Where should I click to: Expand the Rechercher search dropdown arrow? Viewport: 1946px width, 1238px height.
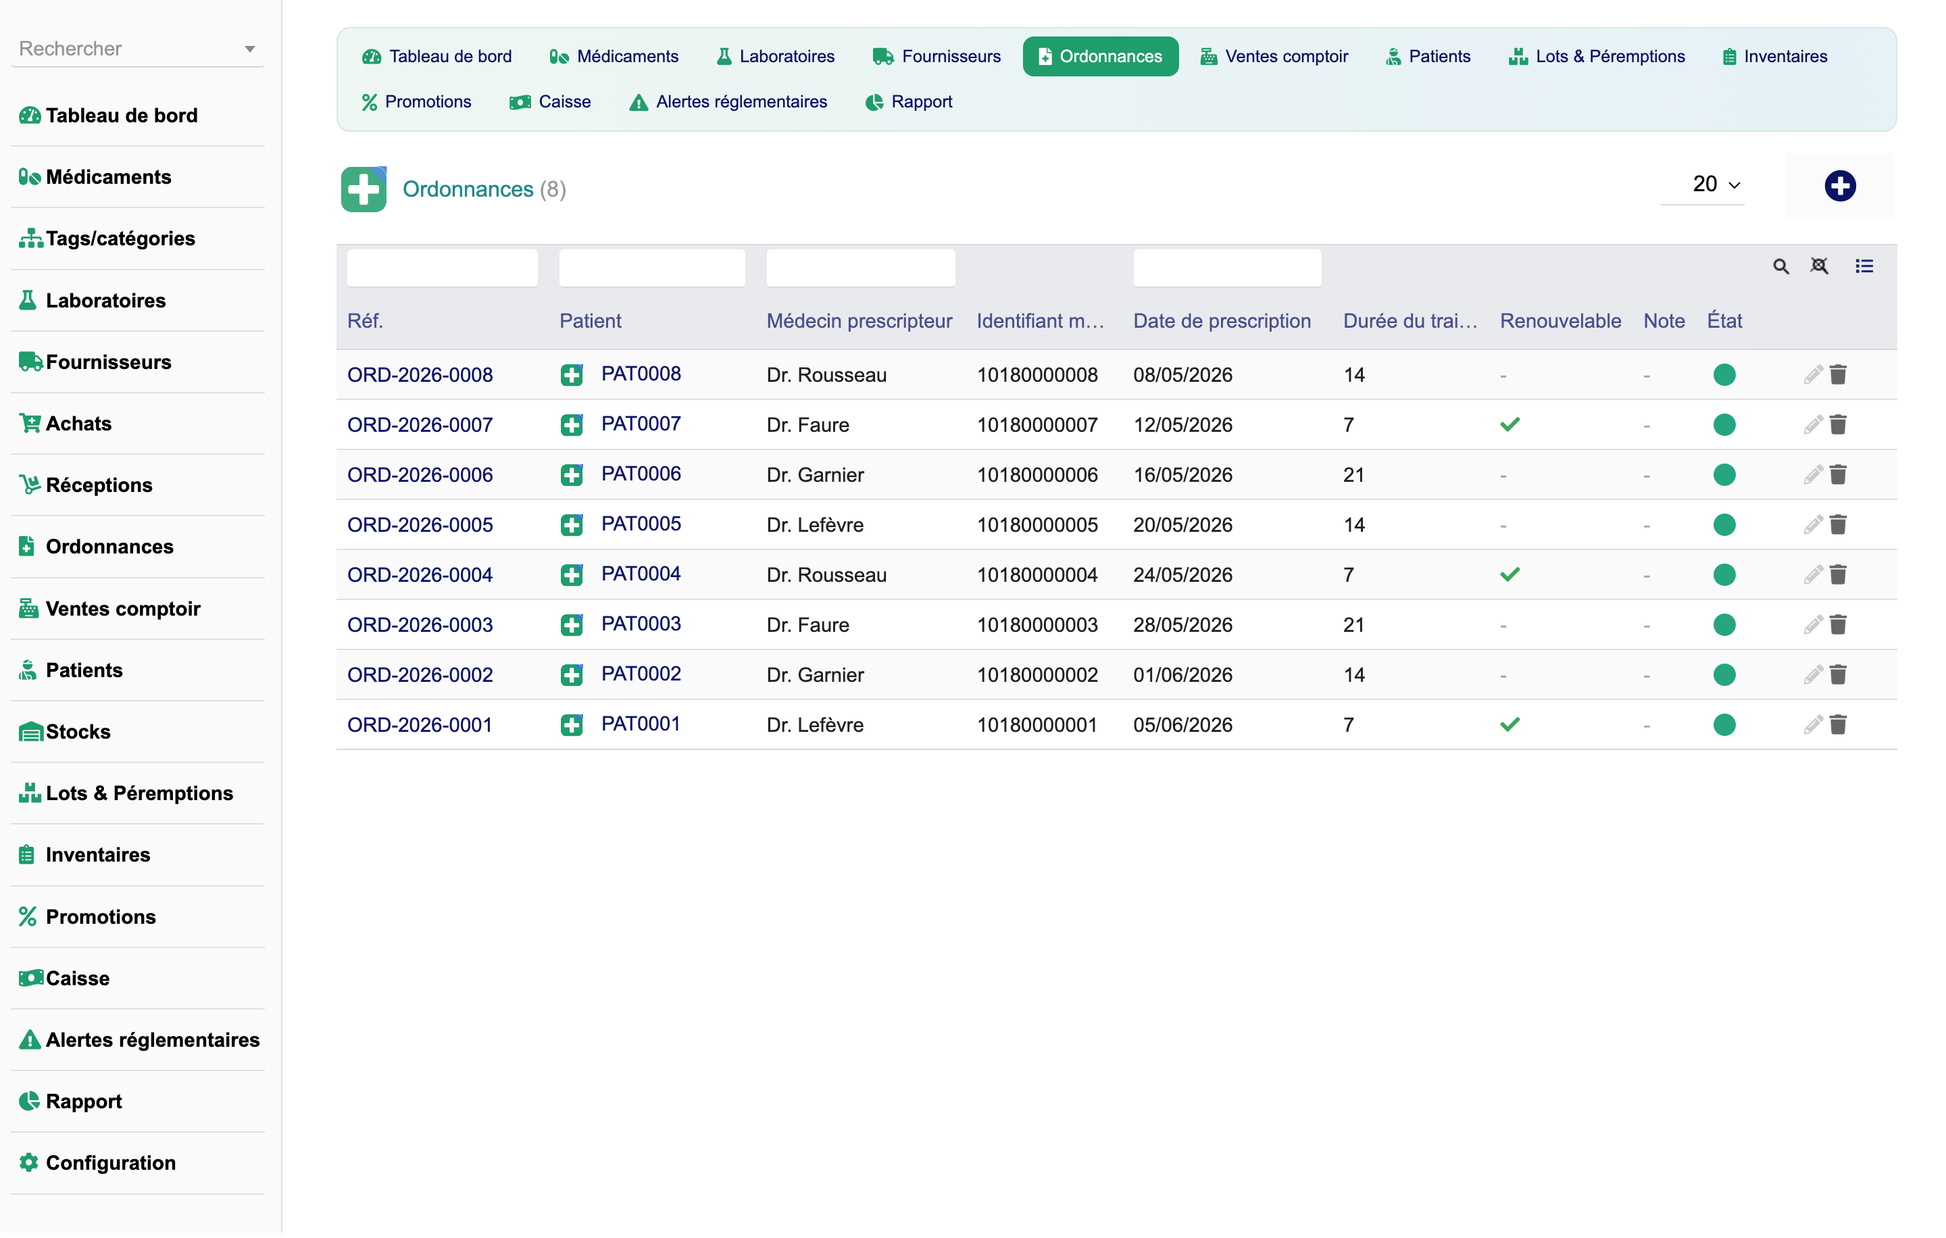pos(250,49)
